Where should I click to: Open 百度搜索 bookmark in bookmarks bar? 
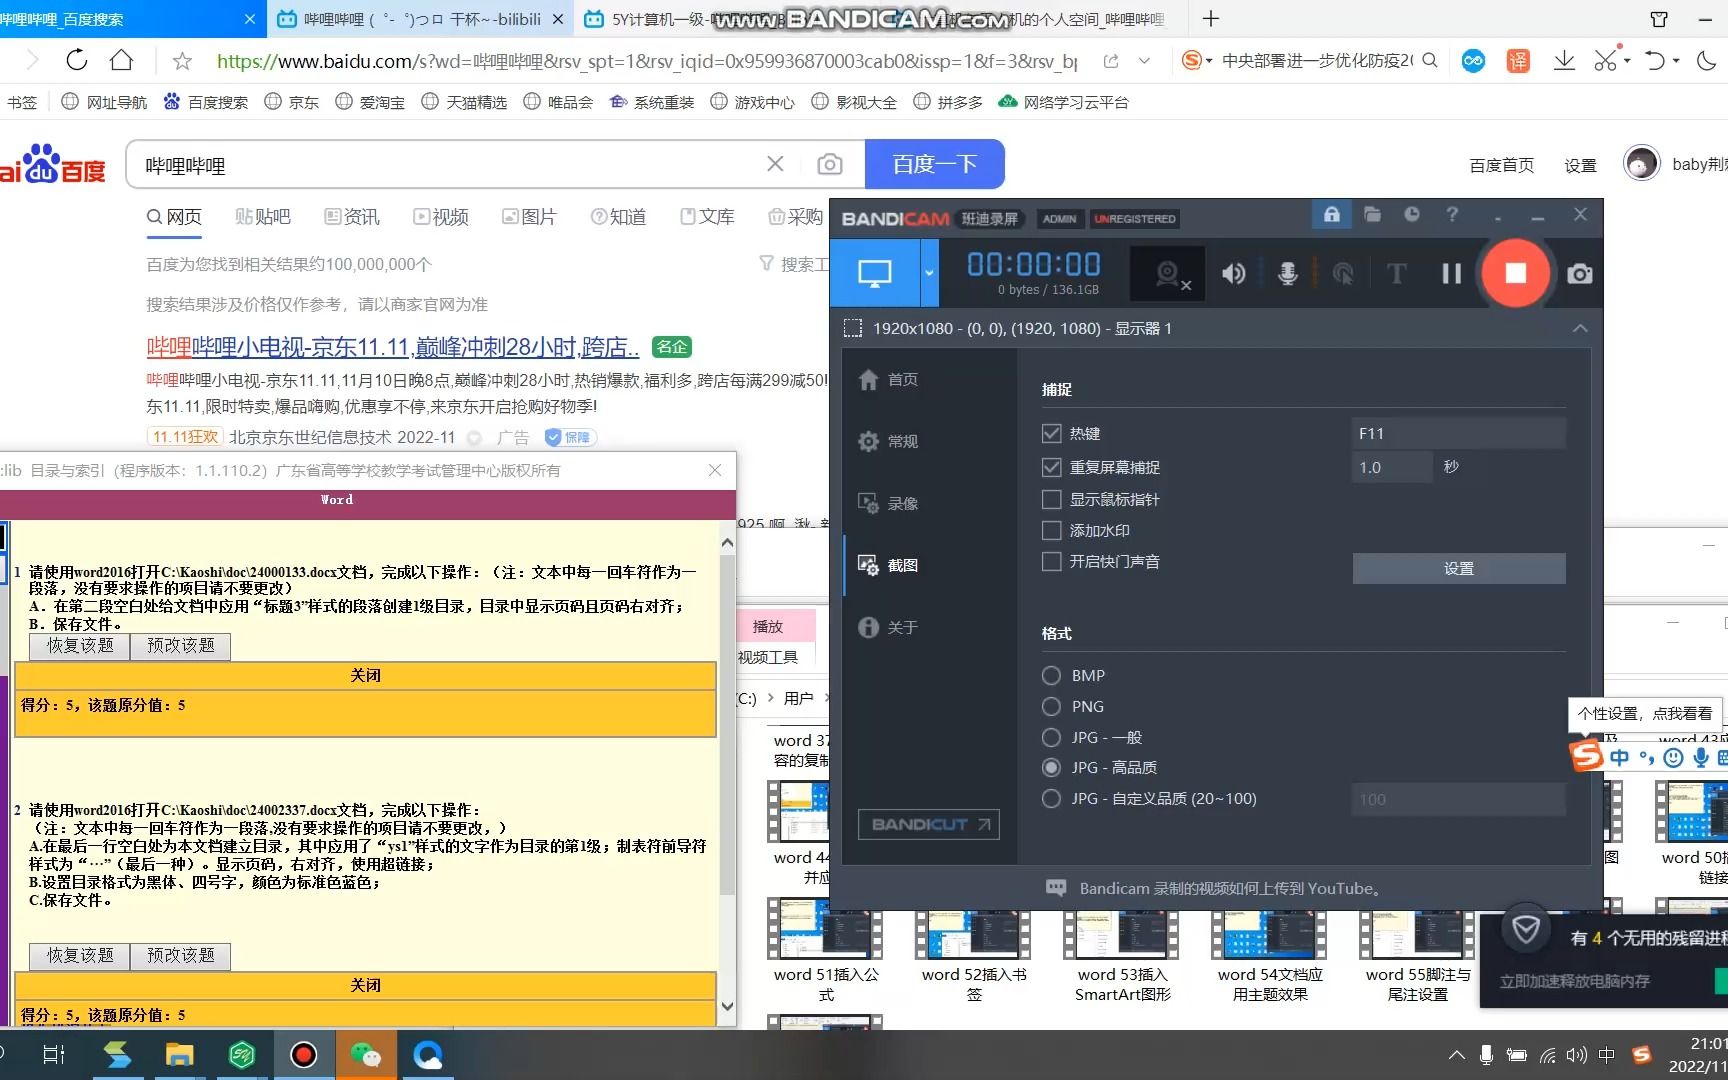[x=205, y=102]
